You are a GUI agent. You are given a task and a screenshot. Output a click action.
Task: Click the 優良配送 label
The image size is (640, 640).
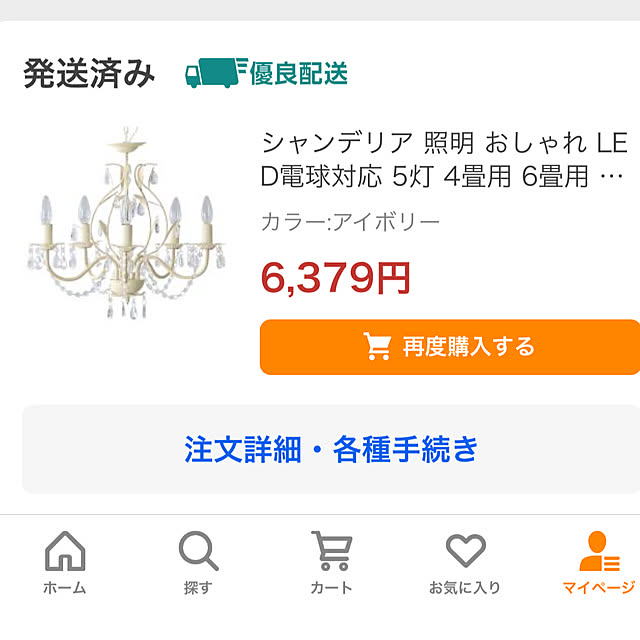[299, 73]
